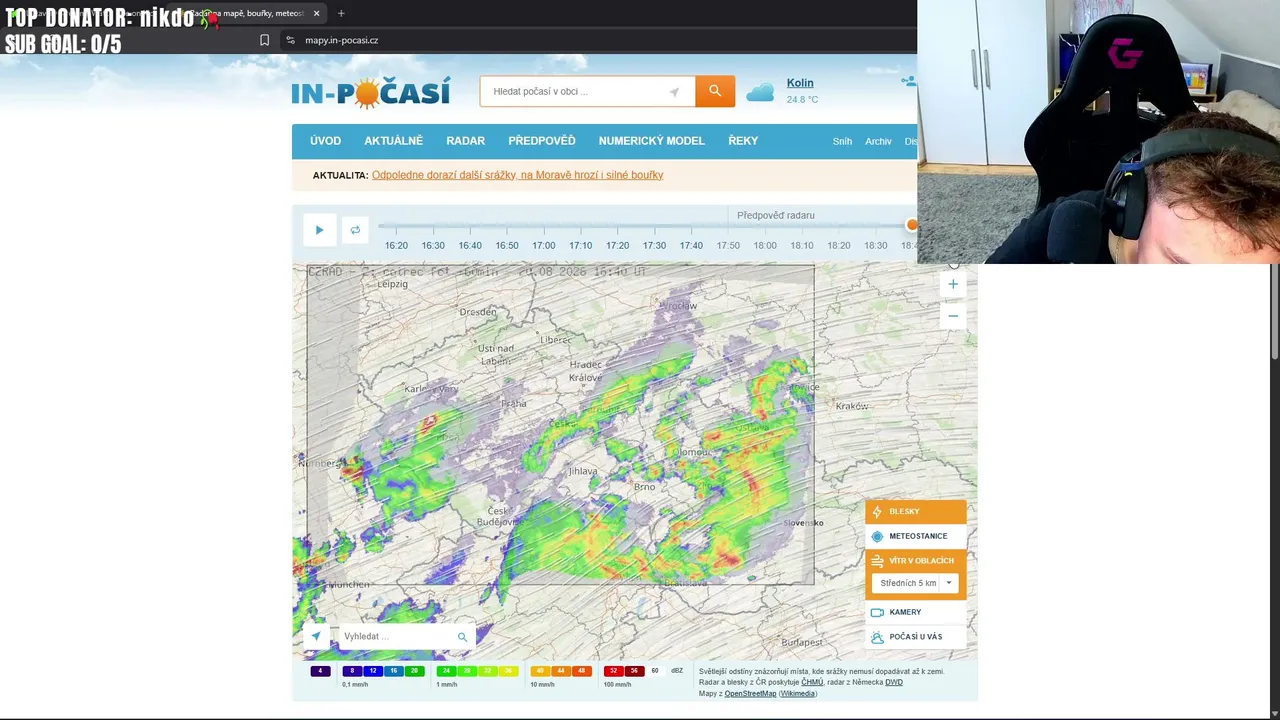This screenshot has height=720, width=1280.
Task: Jump to 17:40 on the radar timeline
Action: [691, 245]
